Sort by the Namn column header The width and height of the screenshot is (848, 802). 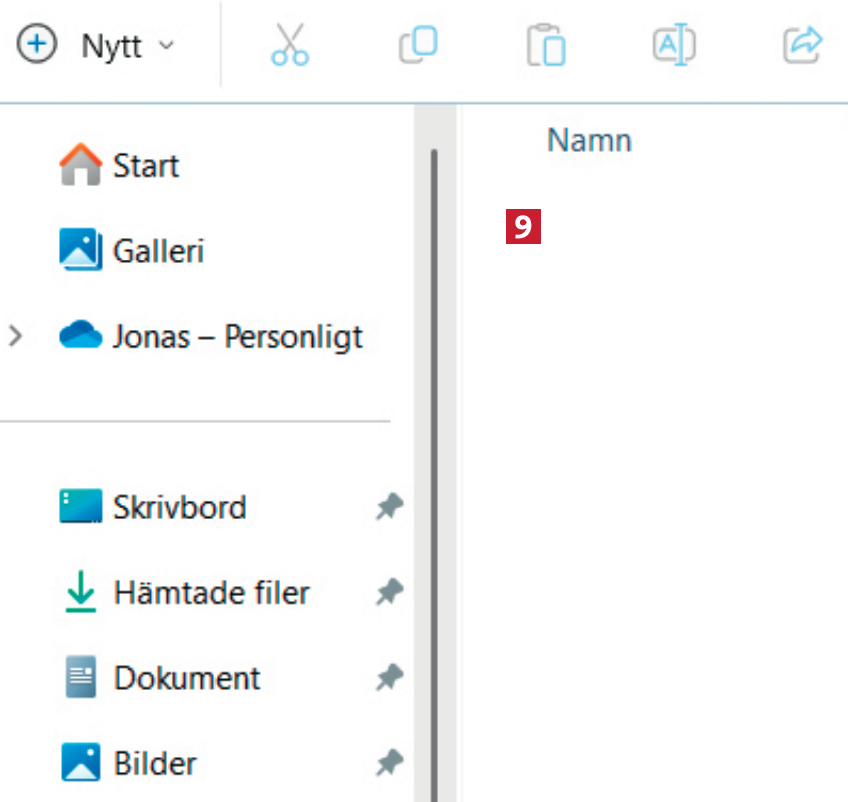point(589,140)
